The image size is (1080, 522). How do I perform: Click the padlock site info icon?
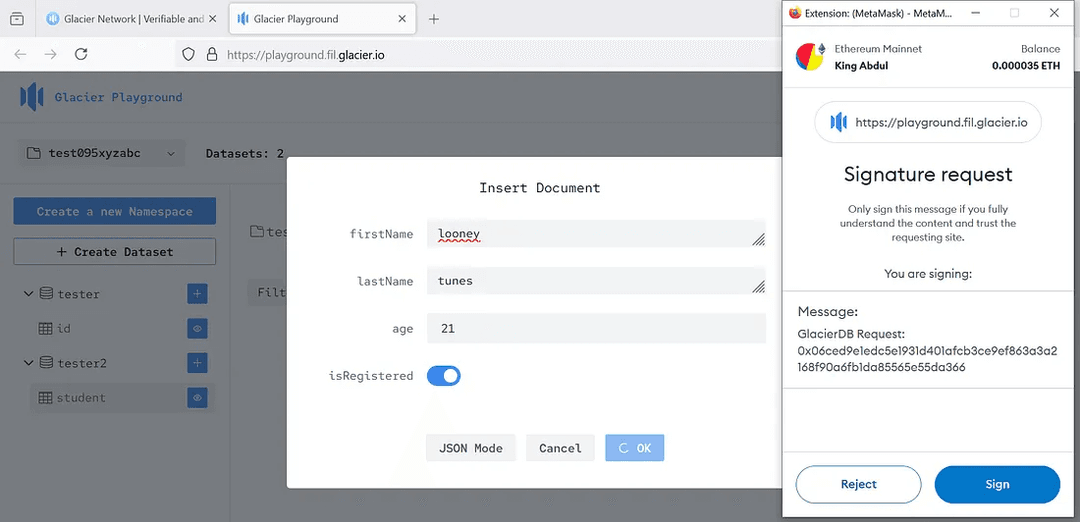(212, 54)
